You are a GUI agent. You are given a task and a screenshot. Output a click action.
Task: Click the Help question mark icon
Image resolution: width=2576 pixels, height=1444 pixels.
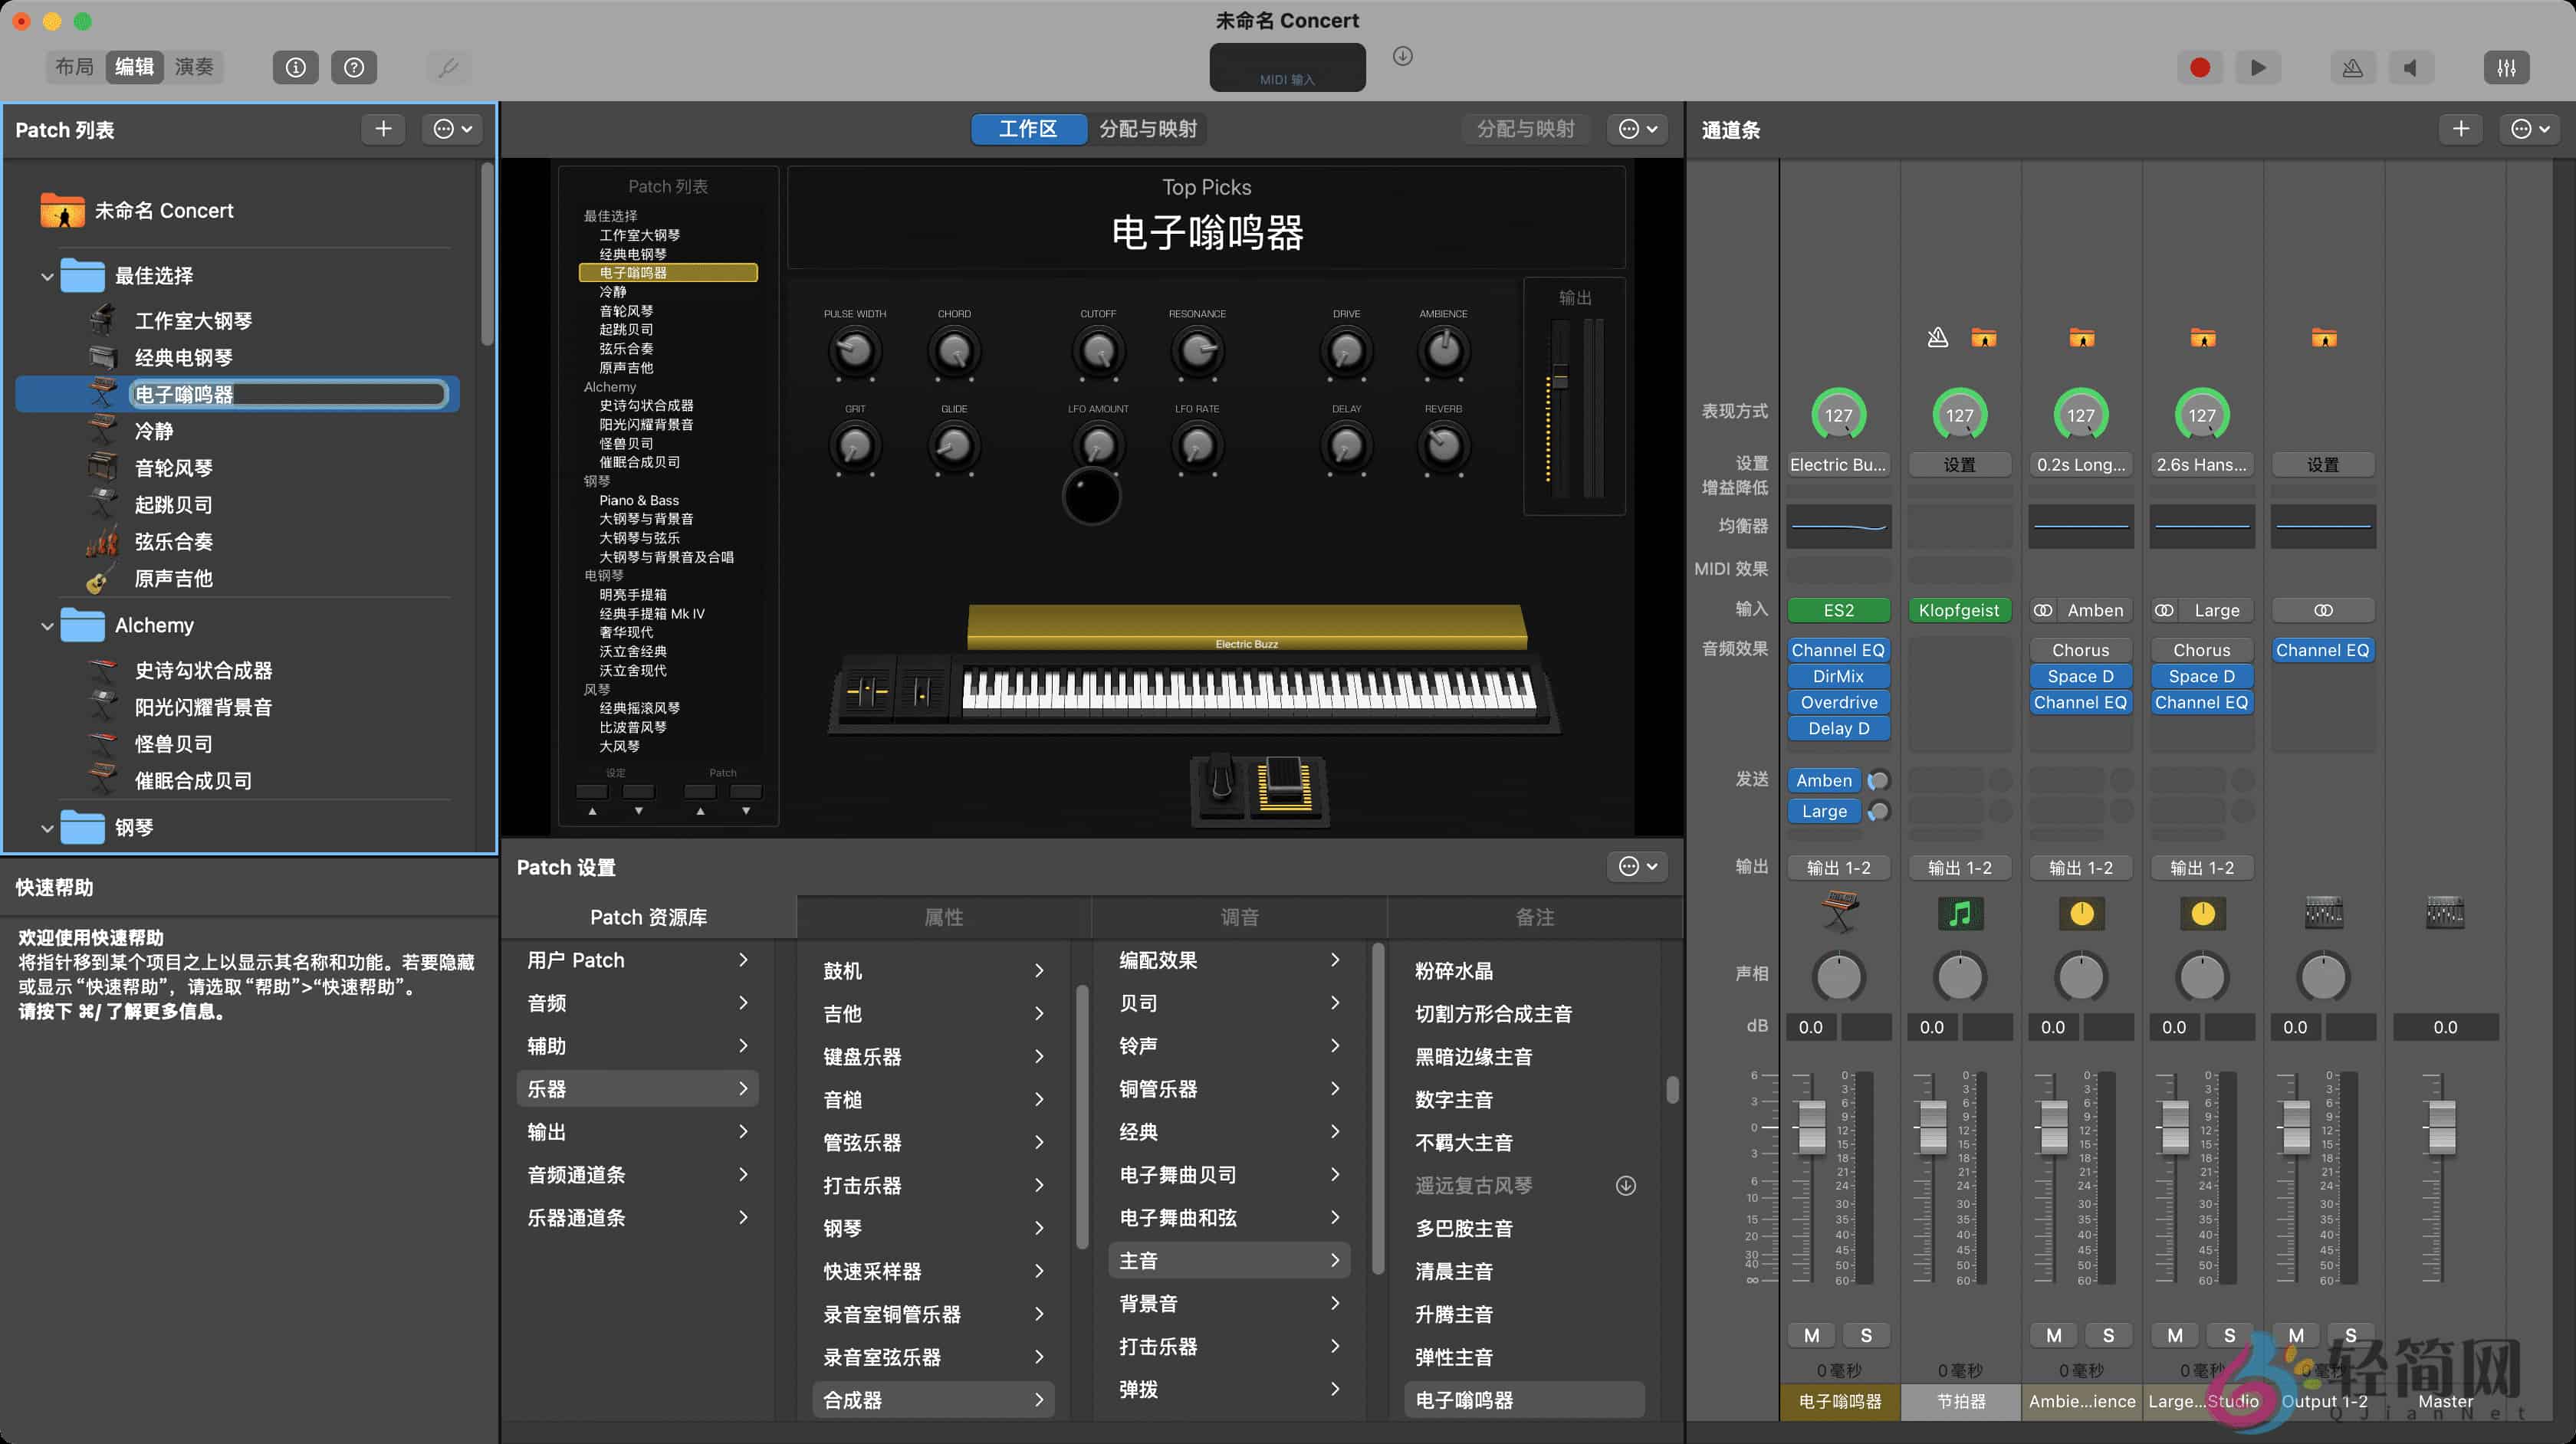pos(354,67)
